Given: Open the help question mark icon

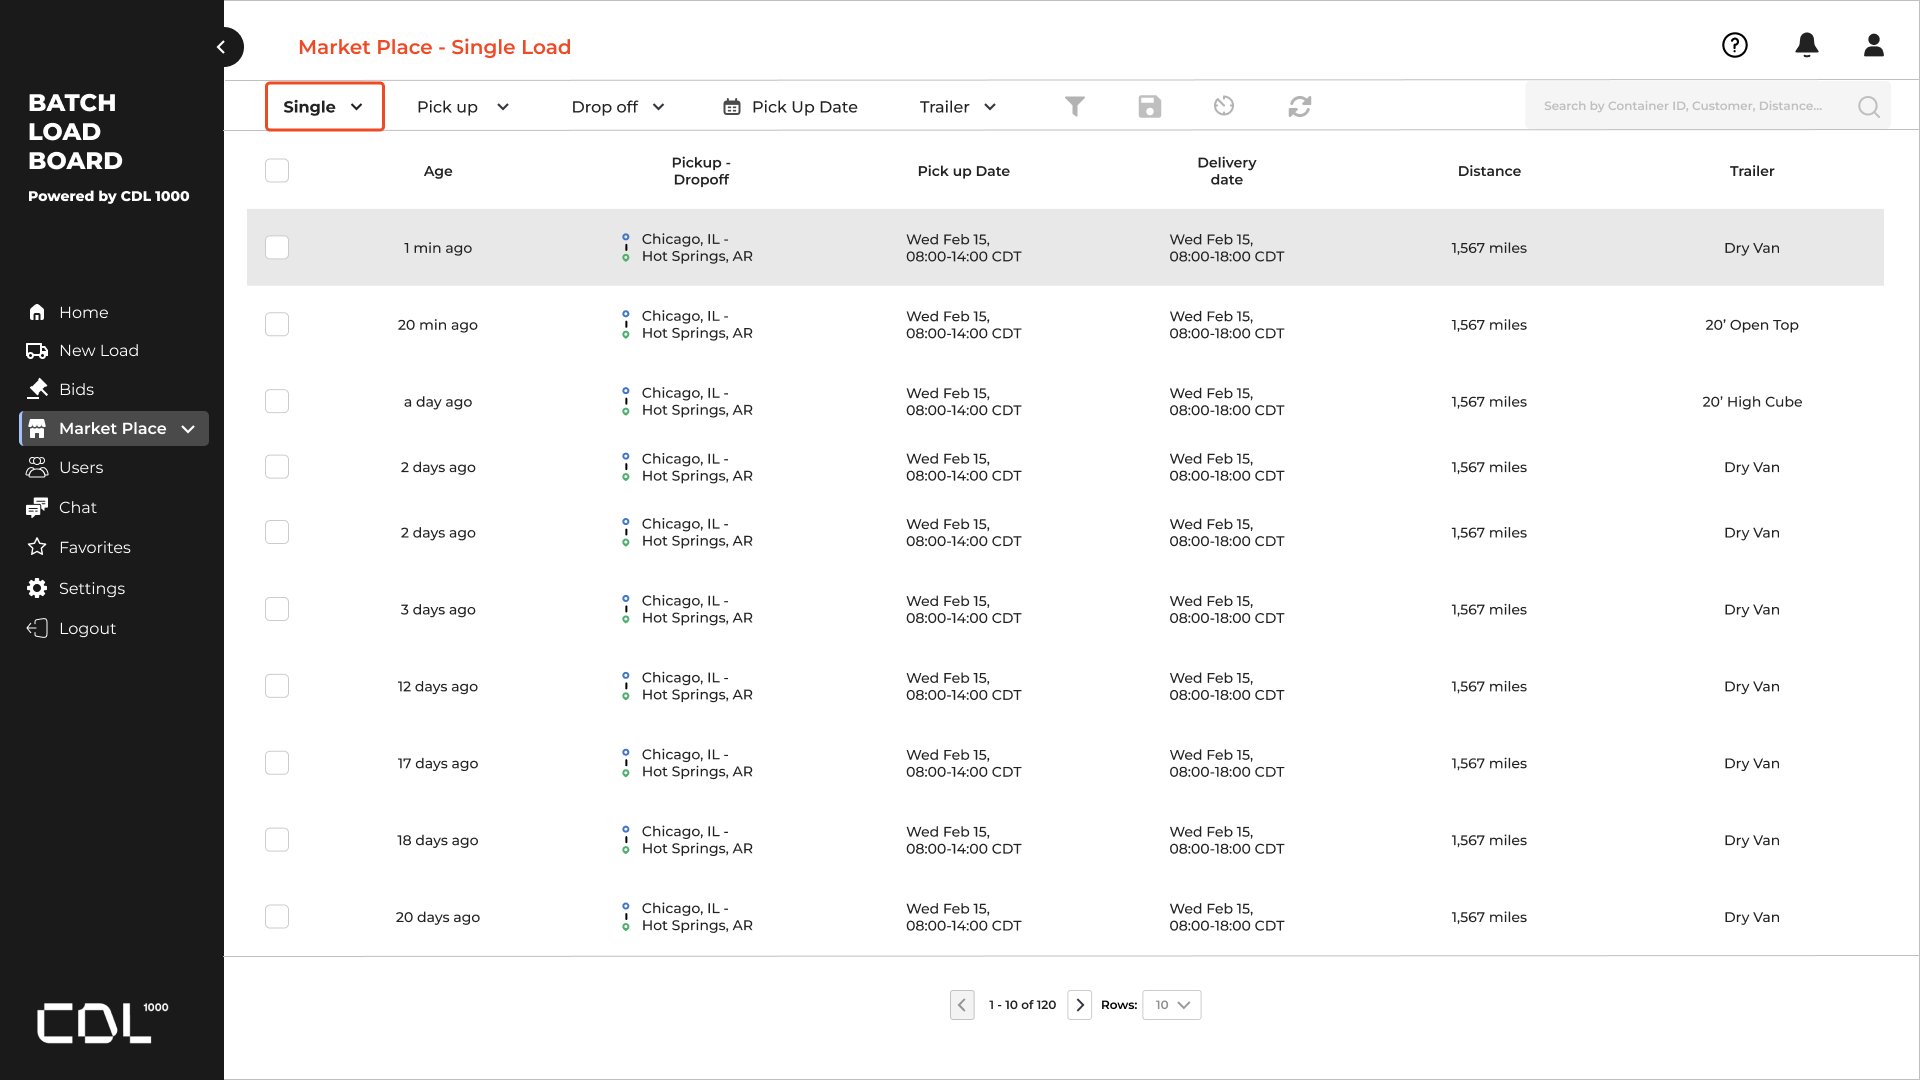Looking at the screenshot, I should coord(1735,45).
